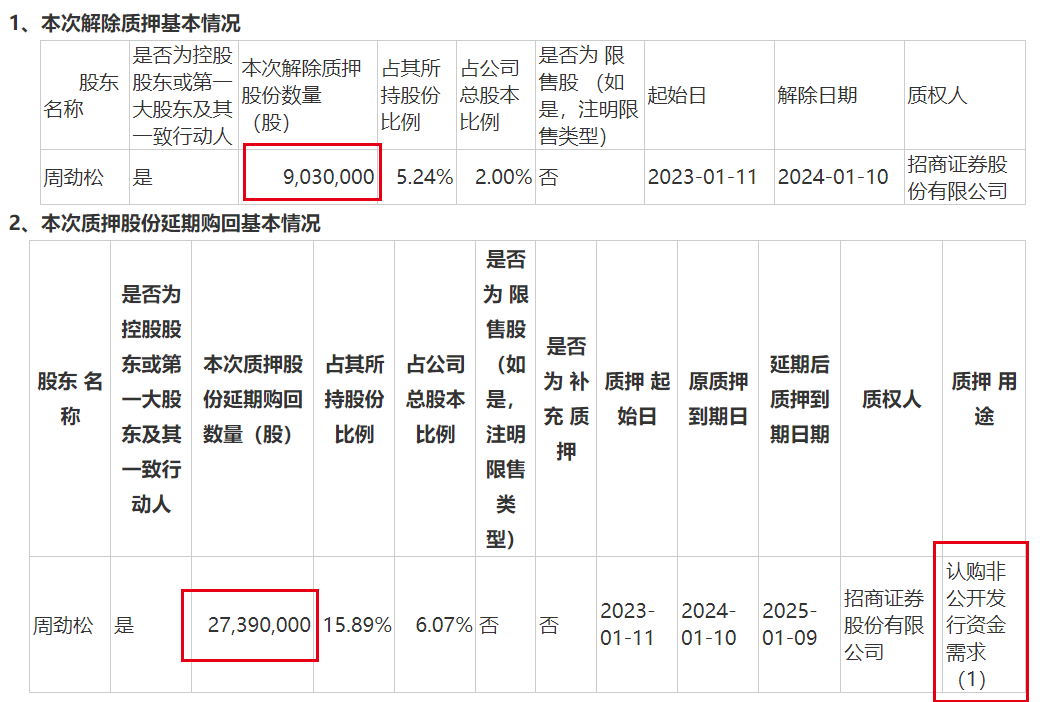The width and height of the screenshot is (1052, 702).
Task: Click the 2.00% total share capital cell
Action: (495, 177)
